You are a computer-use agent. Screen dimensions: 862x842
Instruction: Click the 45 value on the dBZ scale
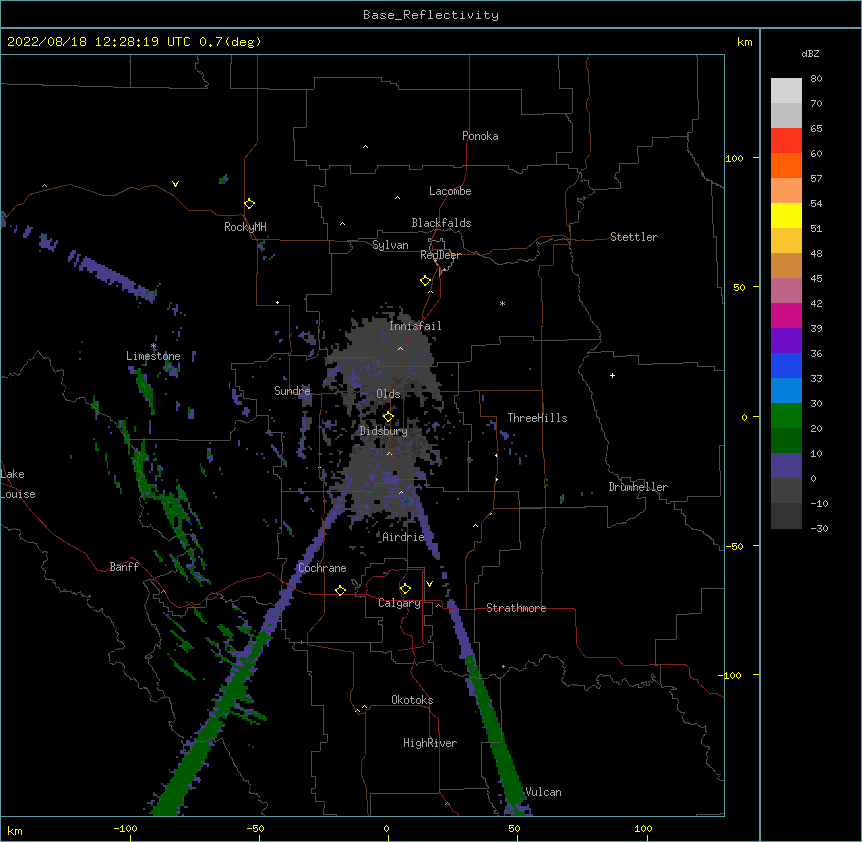(816, 278)
